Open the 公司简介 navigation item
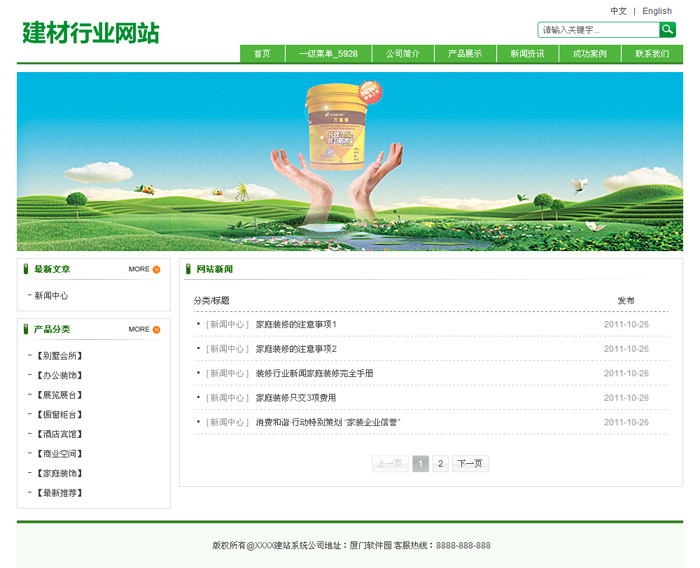The height and width of the screenshot is (568, 700). tap(403, 54)
